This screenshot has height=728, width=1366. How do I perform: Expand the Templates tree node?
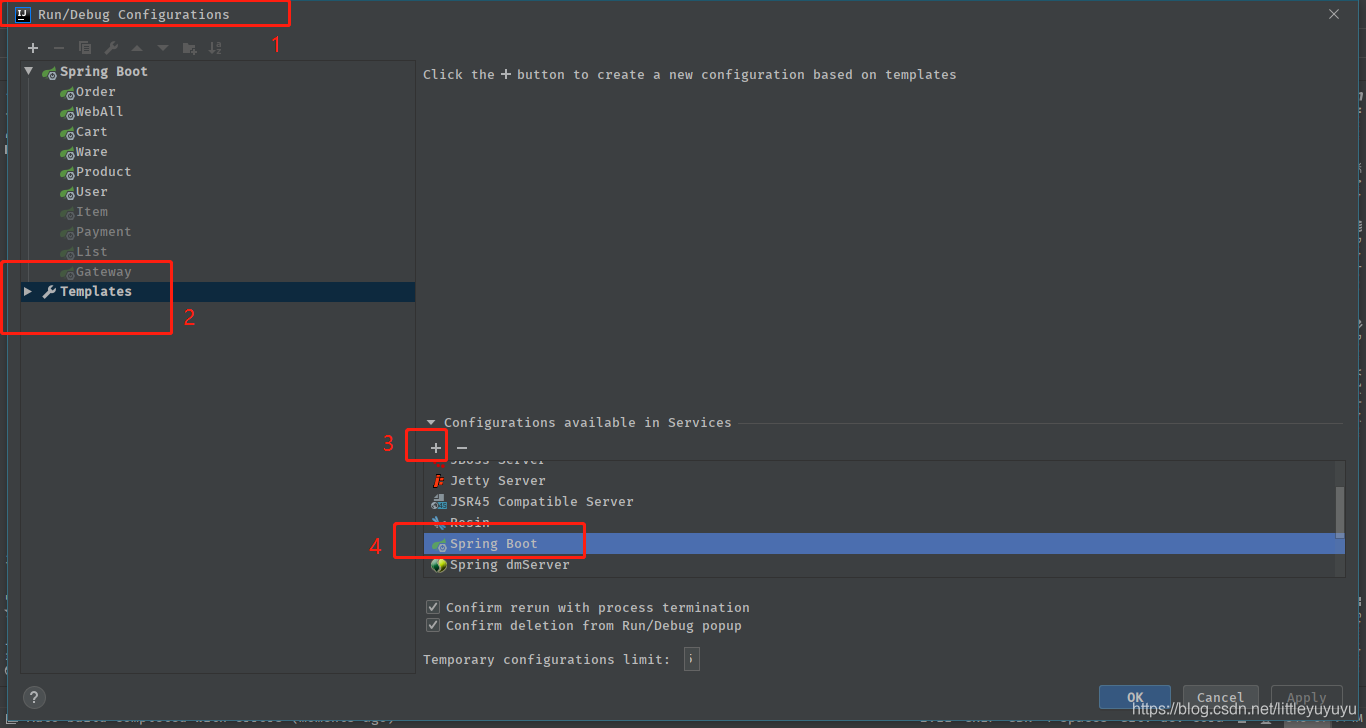28,291
